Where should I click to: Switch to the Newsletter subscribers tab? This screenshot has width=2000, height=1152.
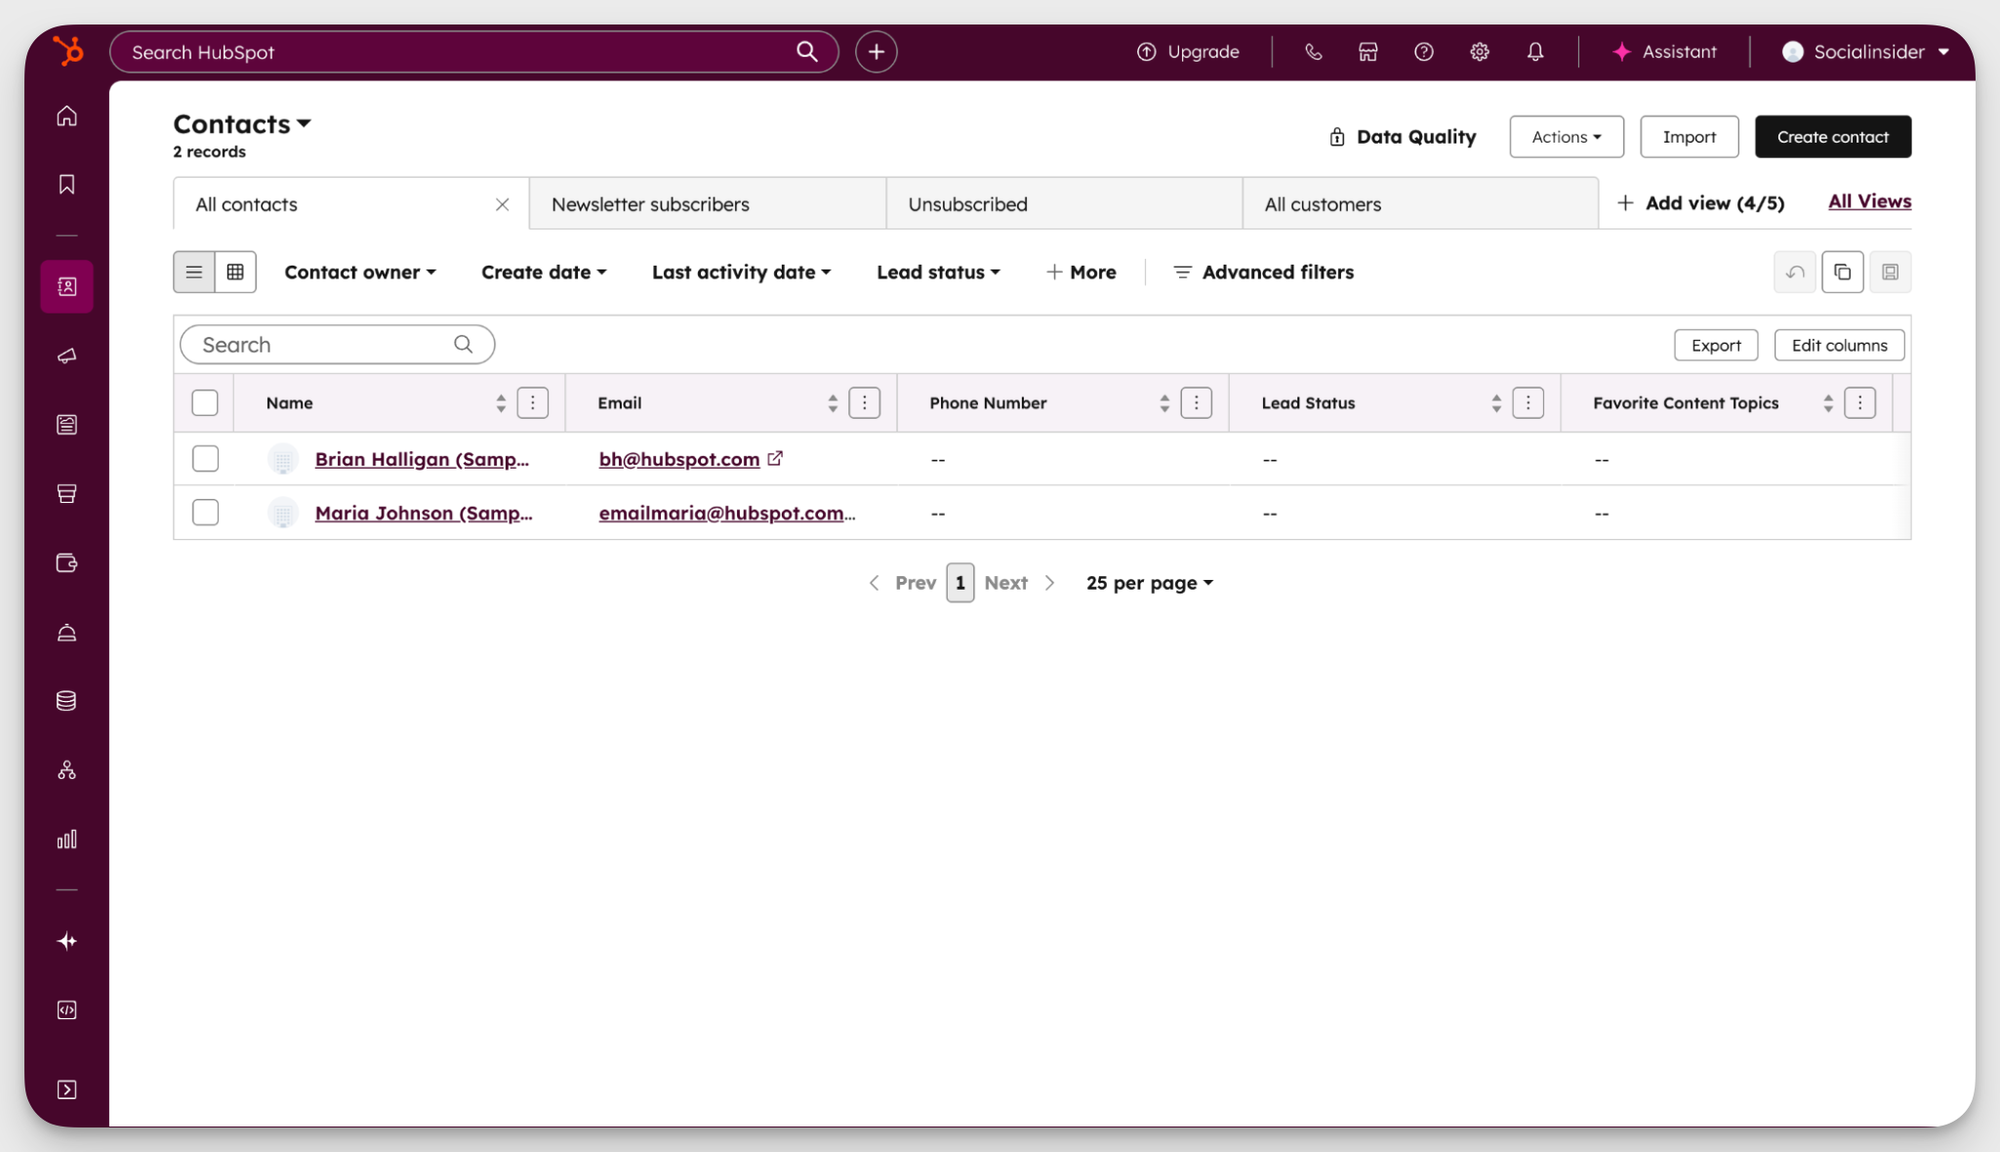click(650, 203)
